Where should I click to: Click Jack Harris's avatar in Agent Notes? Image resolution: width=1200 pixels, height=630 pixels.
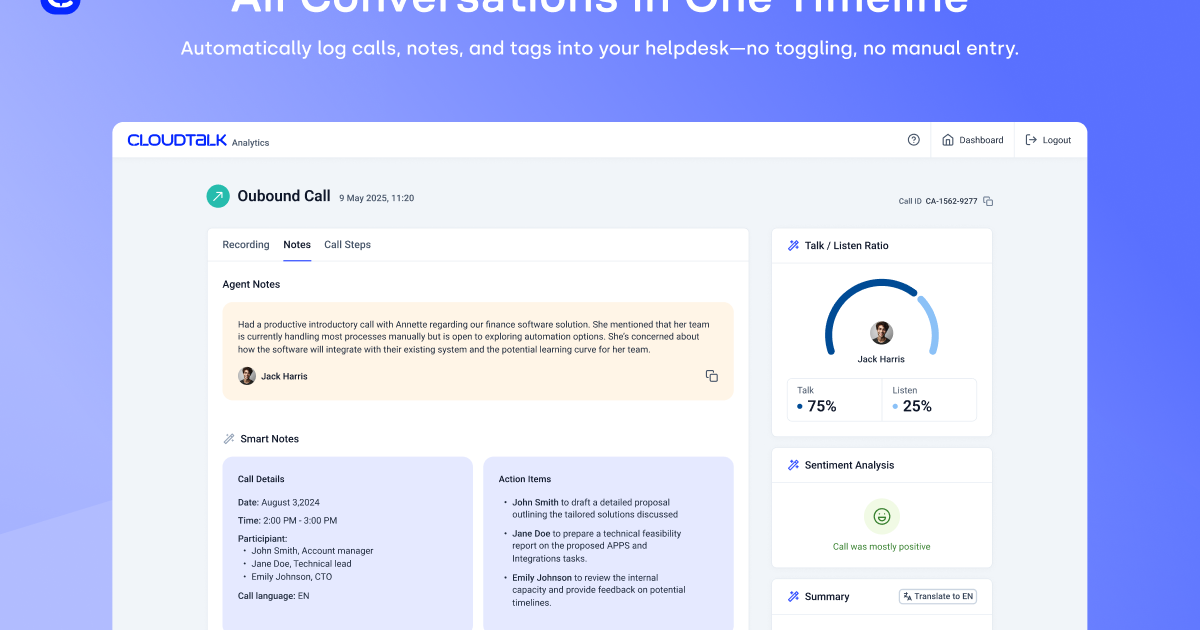pos(247,375)
